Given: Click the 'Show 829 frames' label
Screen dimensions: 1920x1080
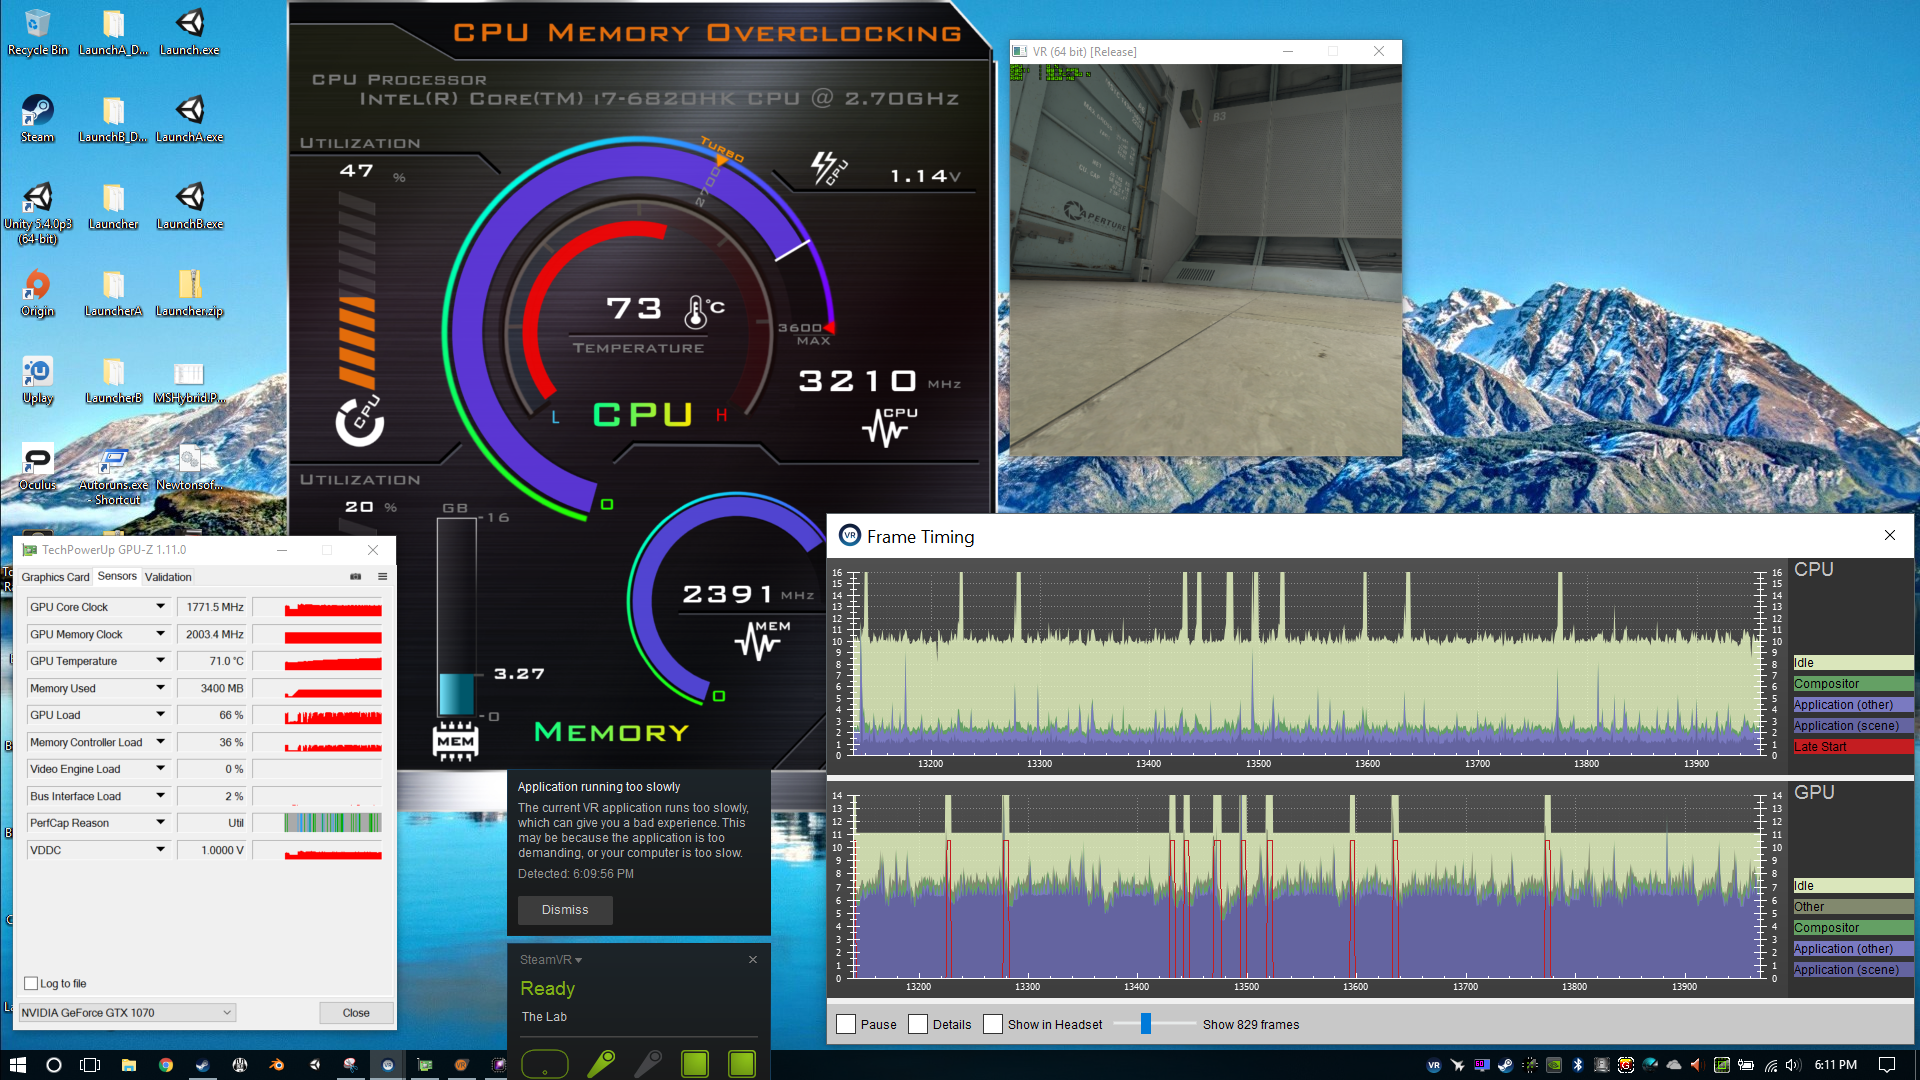Looking at the screenshot, I should click(x=1250, y=1024).
